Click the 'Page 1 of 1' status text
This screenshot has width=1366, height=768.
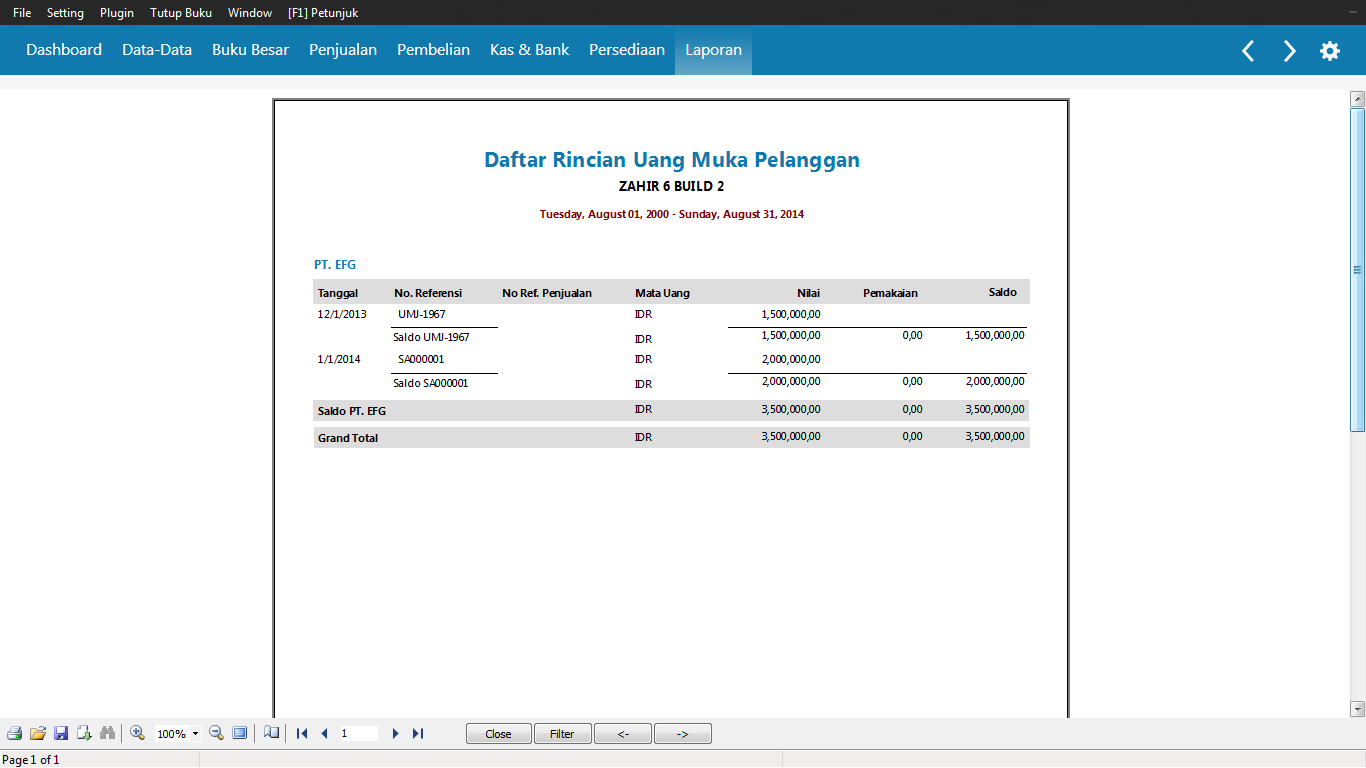coord(31,760)
